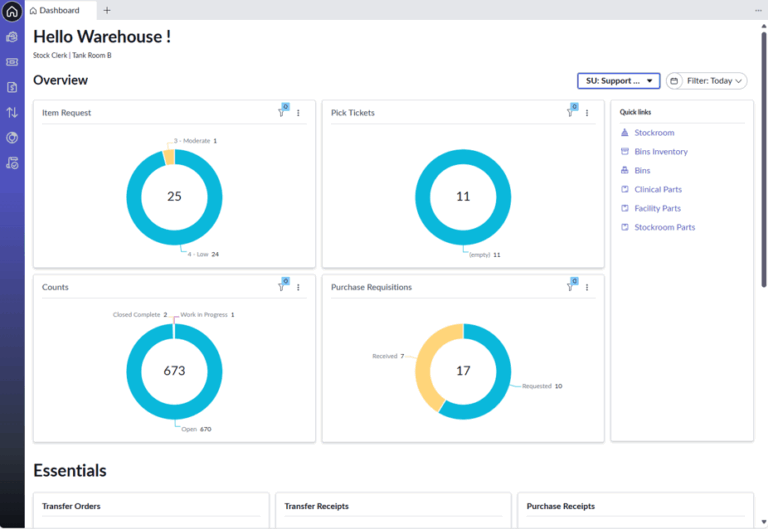Open the ticket icon in the sidebar
The height and width of the screenshot is (529, 768).
12,62
